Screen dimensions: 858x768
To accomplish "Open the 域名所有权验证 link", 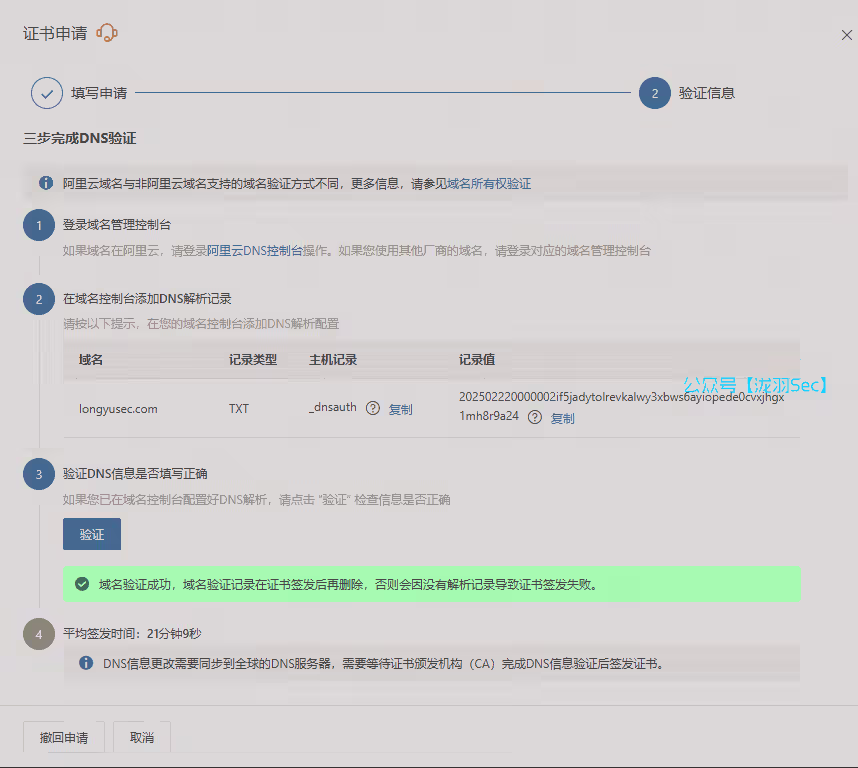I will pos(489,184).
